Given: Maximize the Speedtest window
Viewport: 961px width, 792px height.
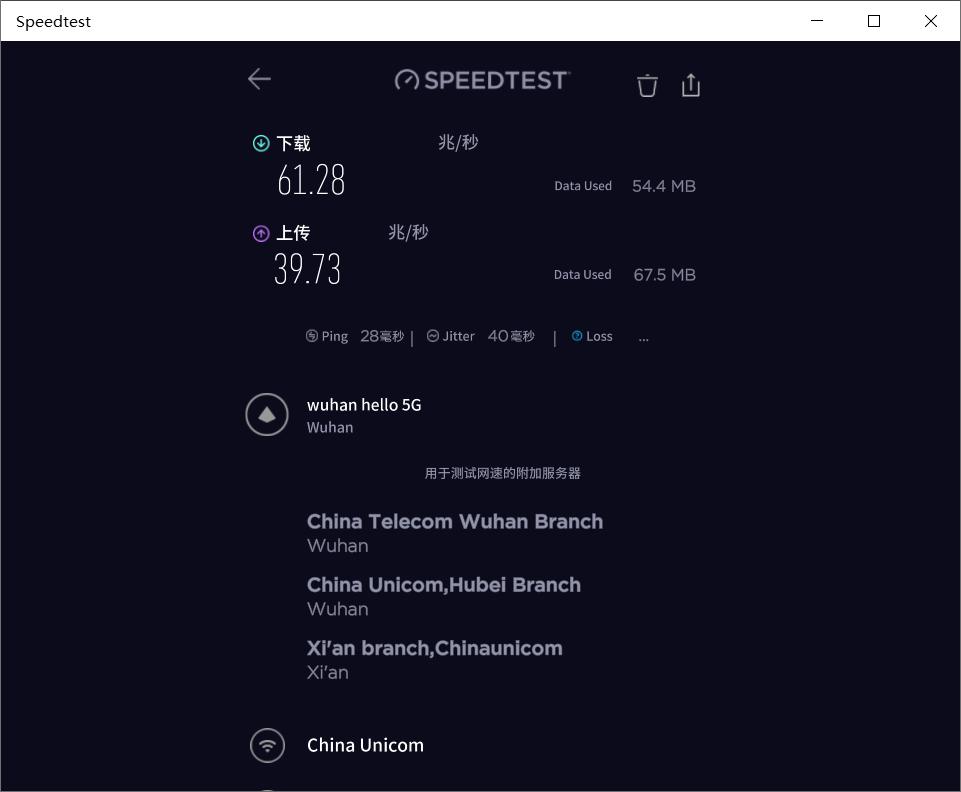Looking at the screenshot, I should (x=874, y=21).
